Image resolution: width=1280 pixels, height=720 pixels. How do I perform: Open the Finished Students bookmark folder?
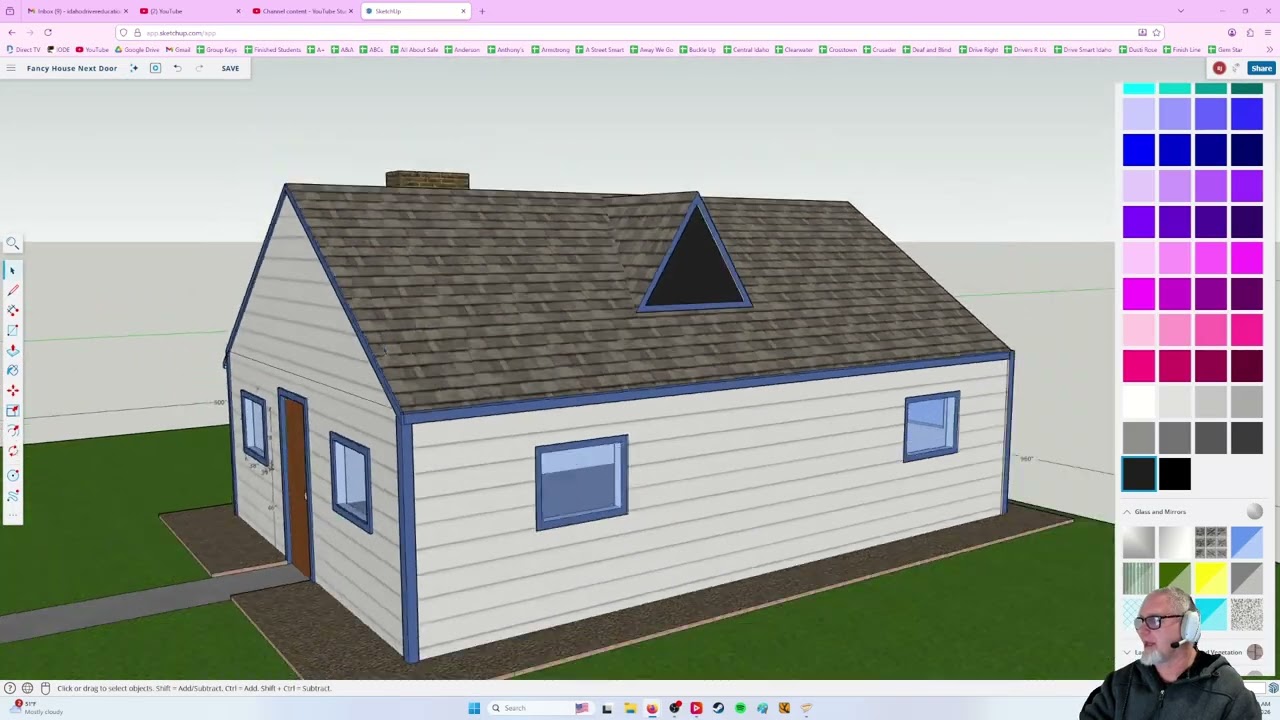274,50
